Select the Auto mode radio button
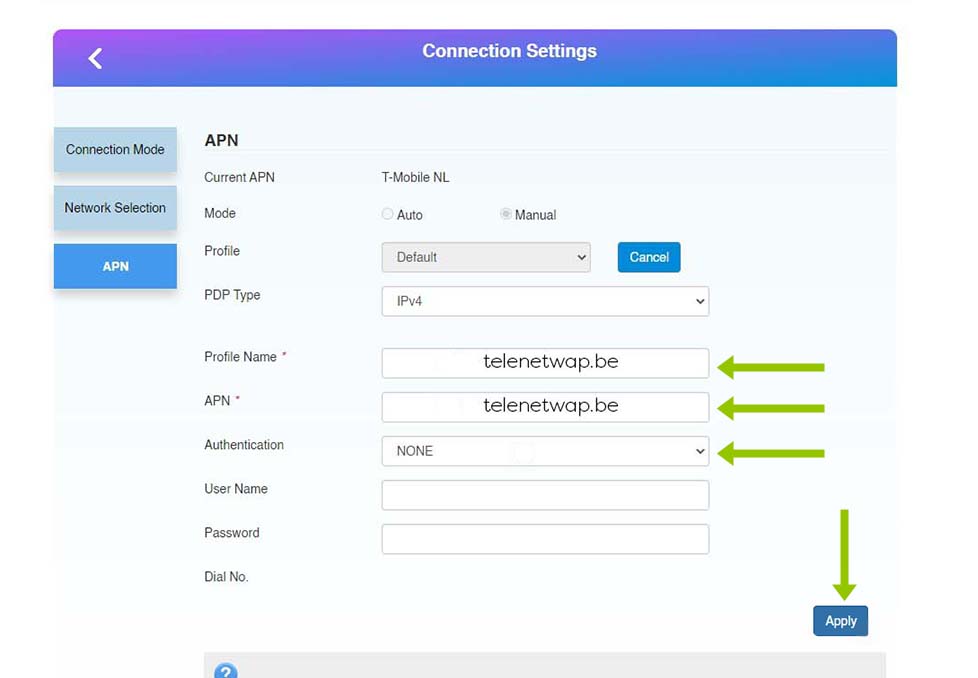978x678 pixels. click(x=388, y=214)
